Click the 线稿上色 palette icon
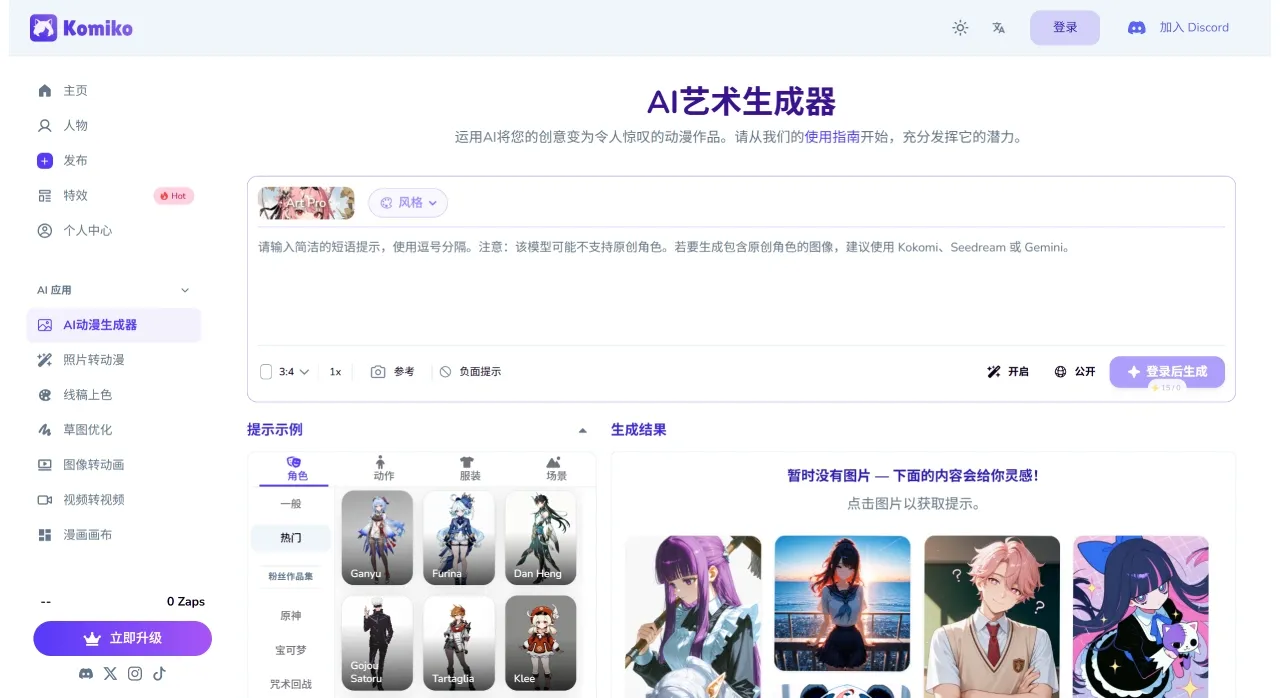Viewport: 1280px width, 698px height. [44, 395]
